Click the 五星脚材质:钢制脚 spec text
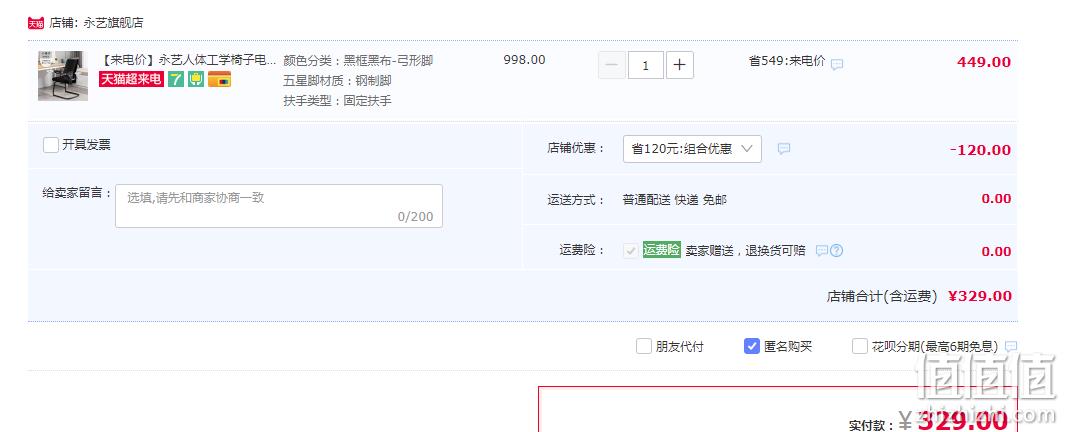 337,81
